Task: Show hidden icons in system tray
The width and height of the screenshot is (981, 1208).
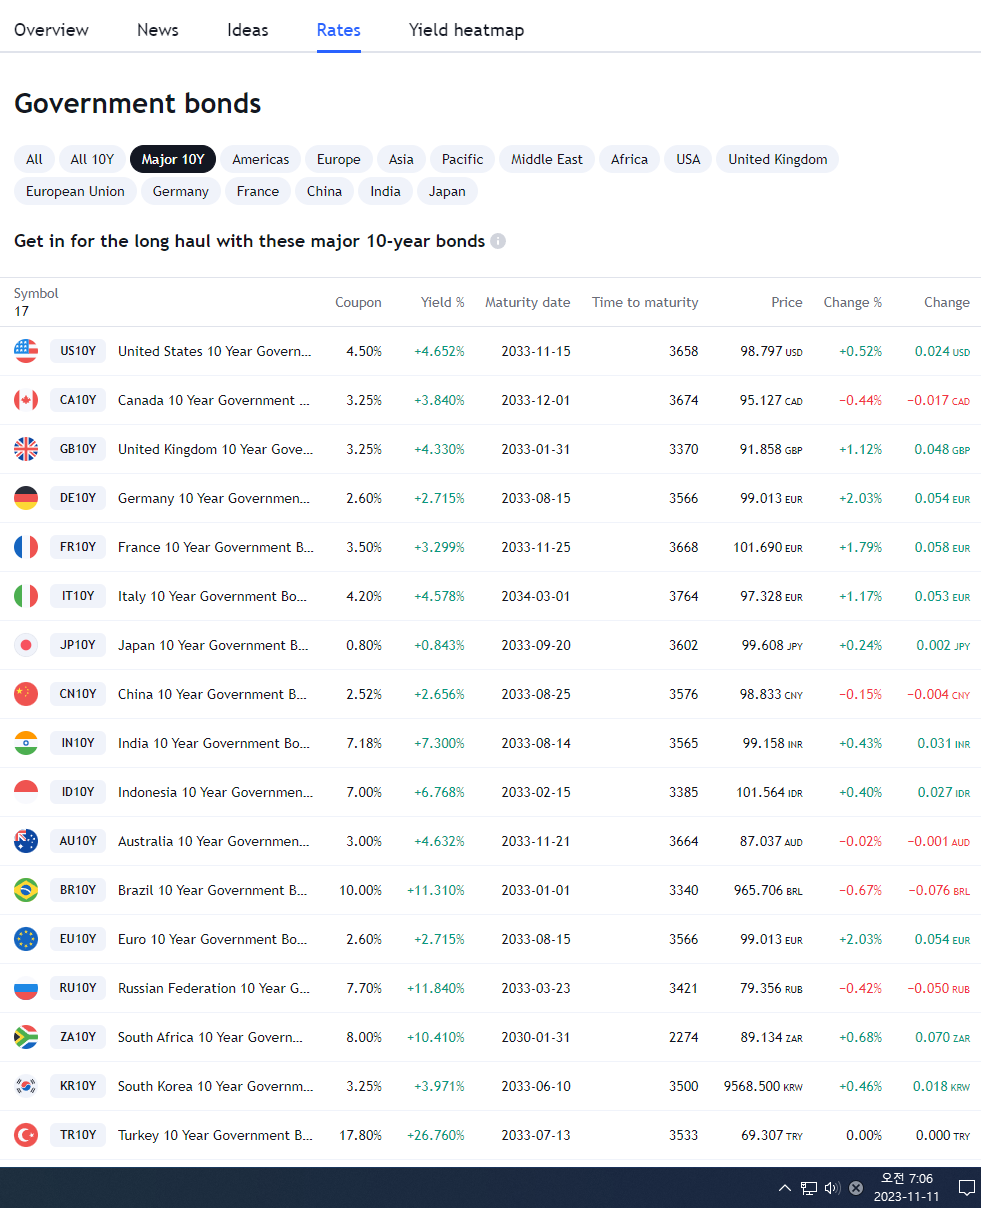Action: (785, 1188)
